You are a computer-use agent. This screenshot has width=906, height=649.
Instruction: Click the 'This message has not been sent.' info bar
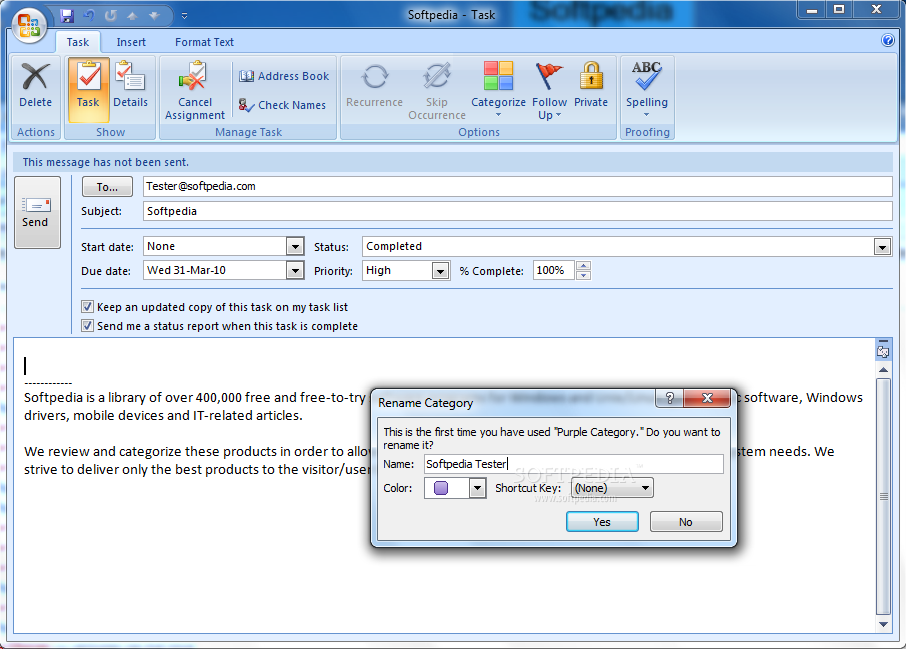tap(454, 162)
